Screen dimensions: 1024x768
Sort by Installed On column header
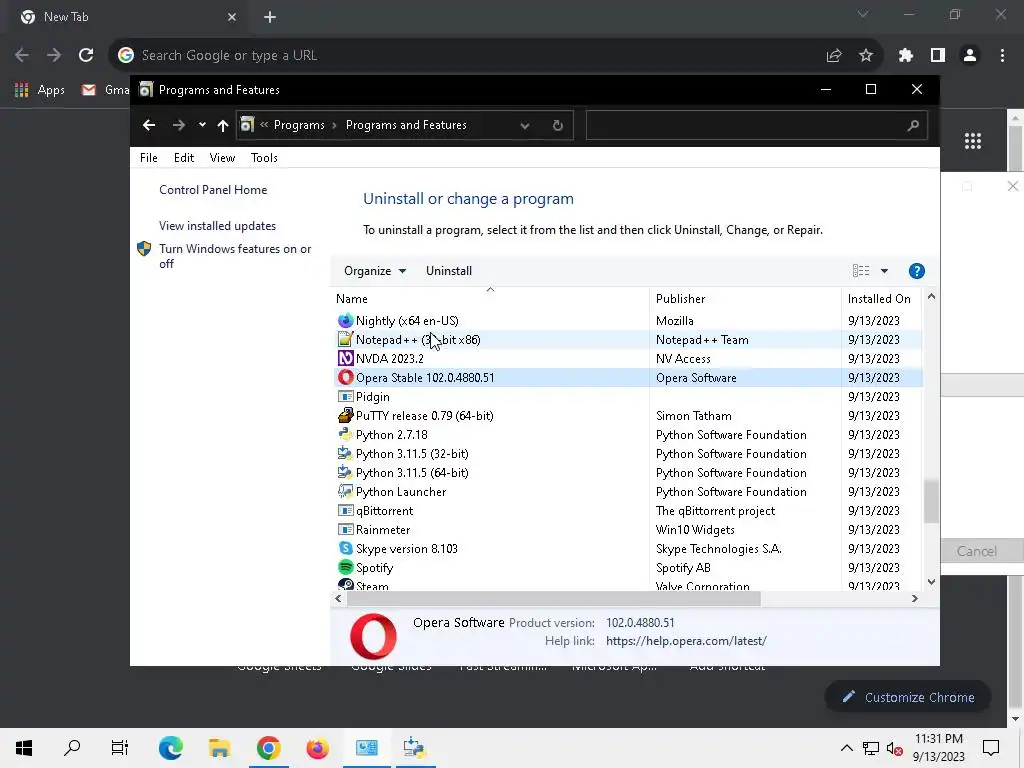click(881, 298)
